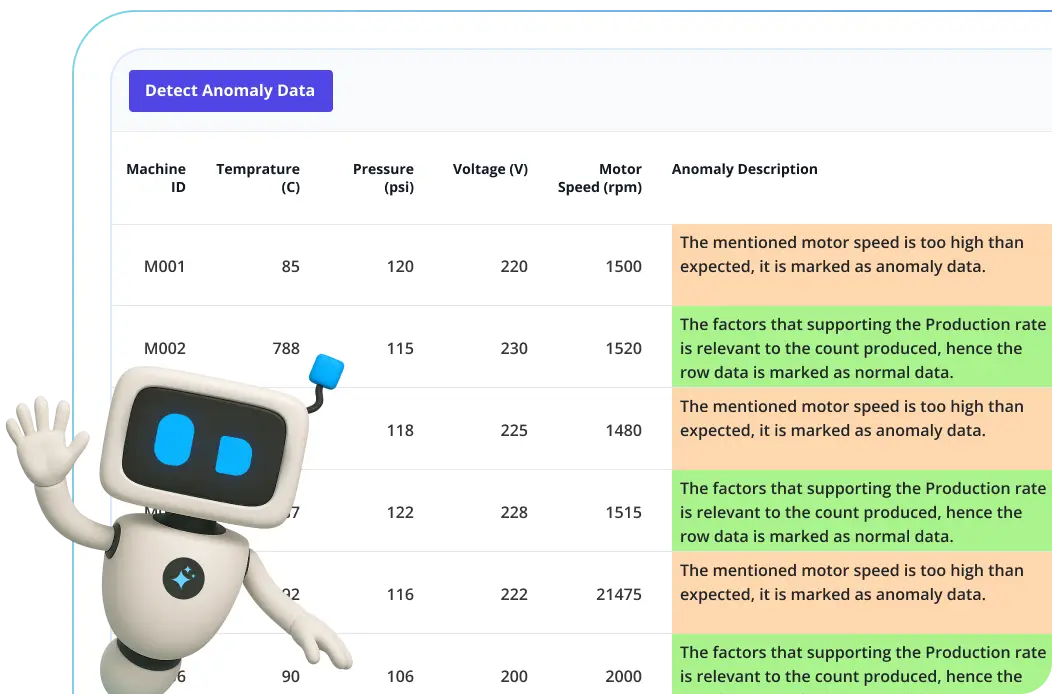Image resolution: width=1052 pixels, height=694 pixels.
Task: Click the Anomaly Description column header
Action: (x=744, y=169)
